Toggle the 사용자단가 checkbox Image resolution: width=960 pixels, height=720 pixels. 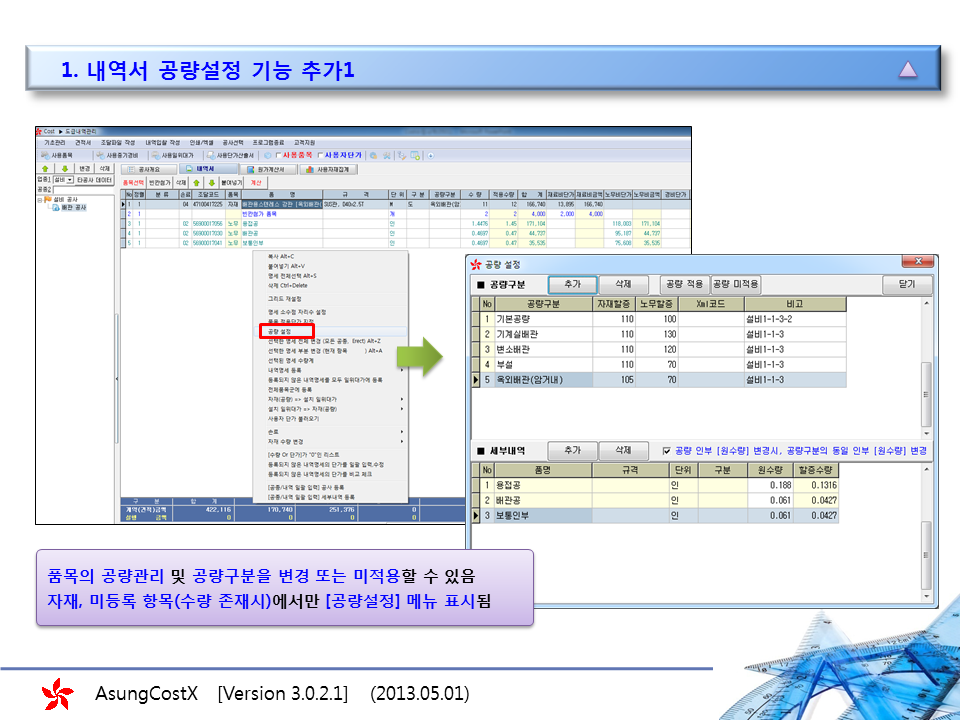point(321,155)
